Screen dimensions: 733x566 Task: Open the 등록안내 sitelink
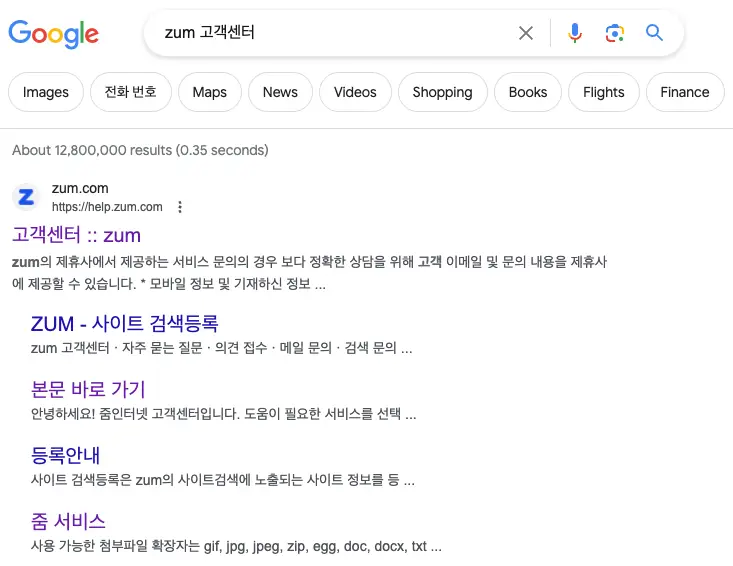pos(65,455)
